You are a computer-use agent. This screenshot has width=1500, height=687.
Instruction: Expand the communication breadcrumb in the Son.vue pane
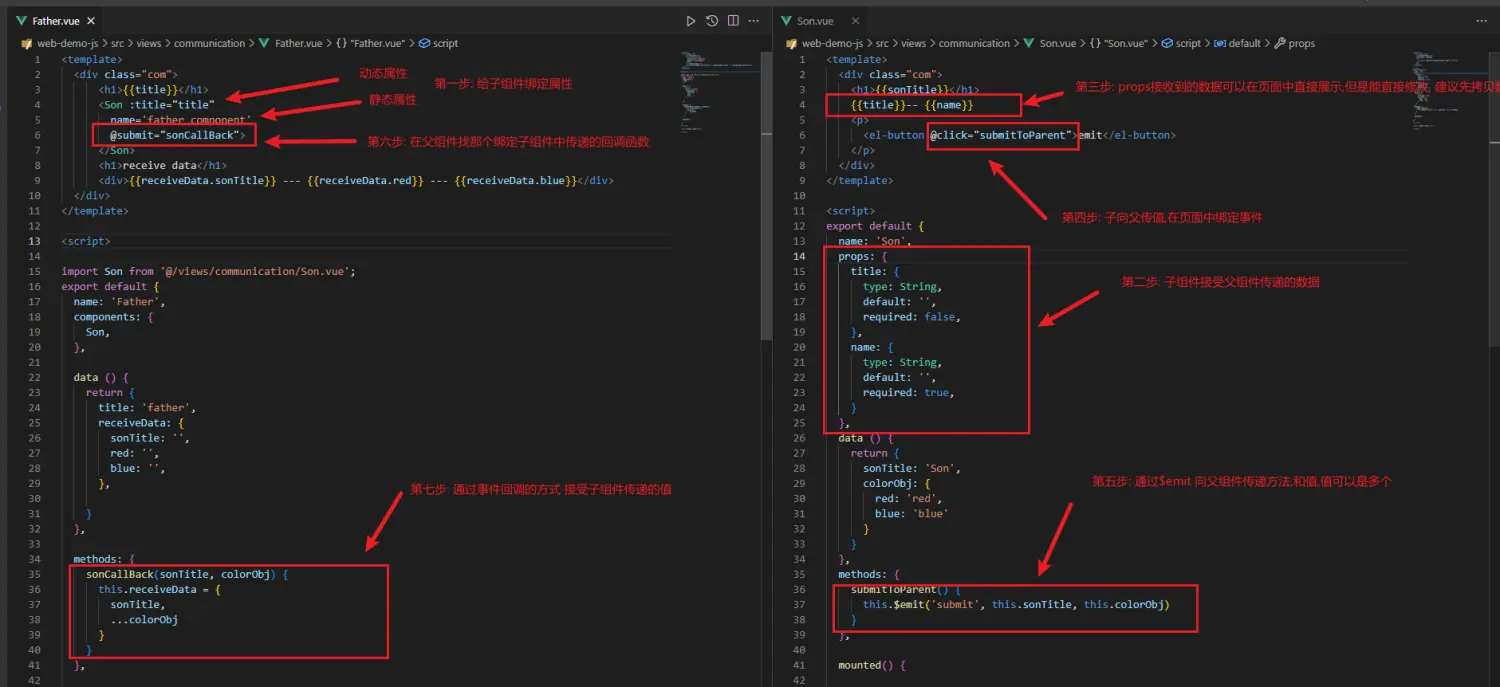pos(974,44)
